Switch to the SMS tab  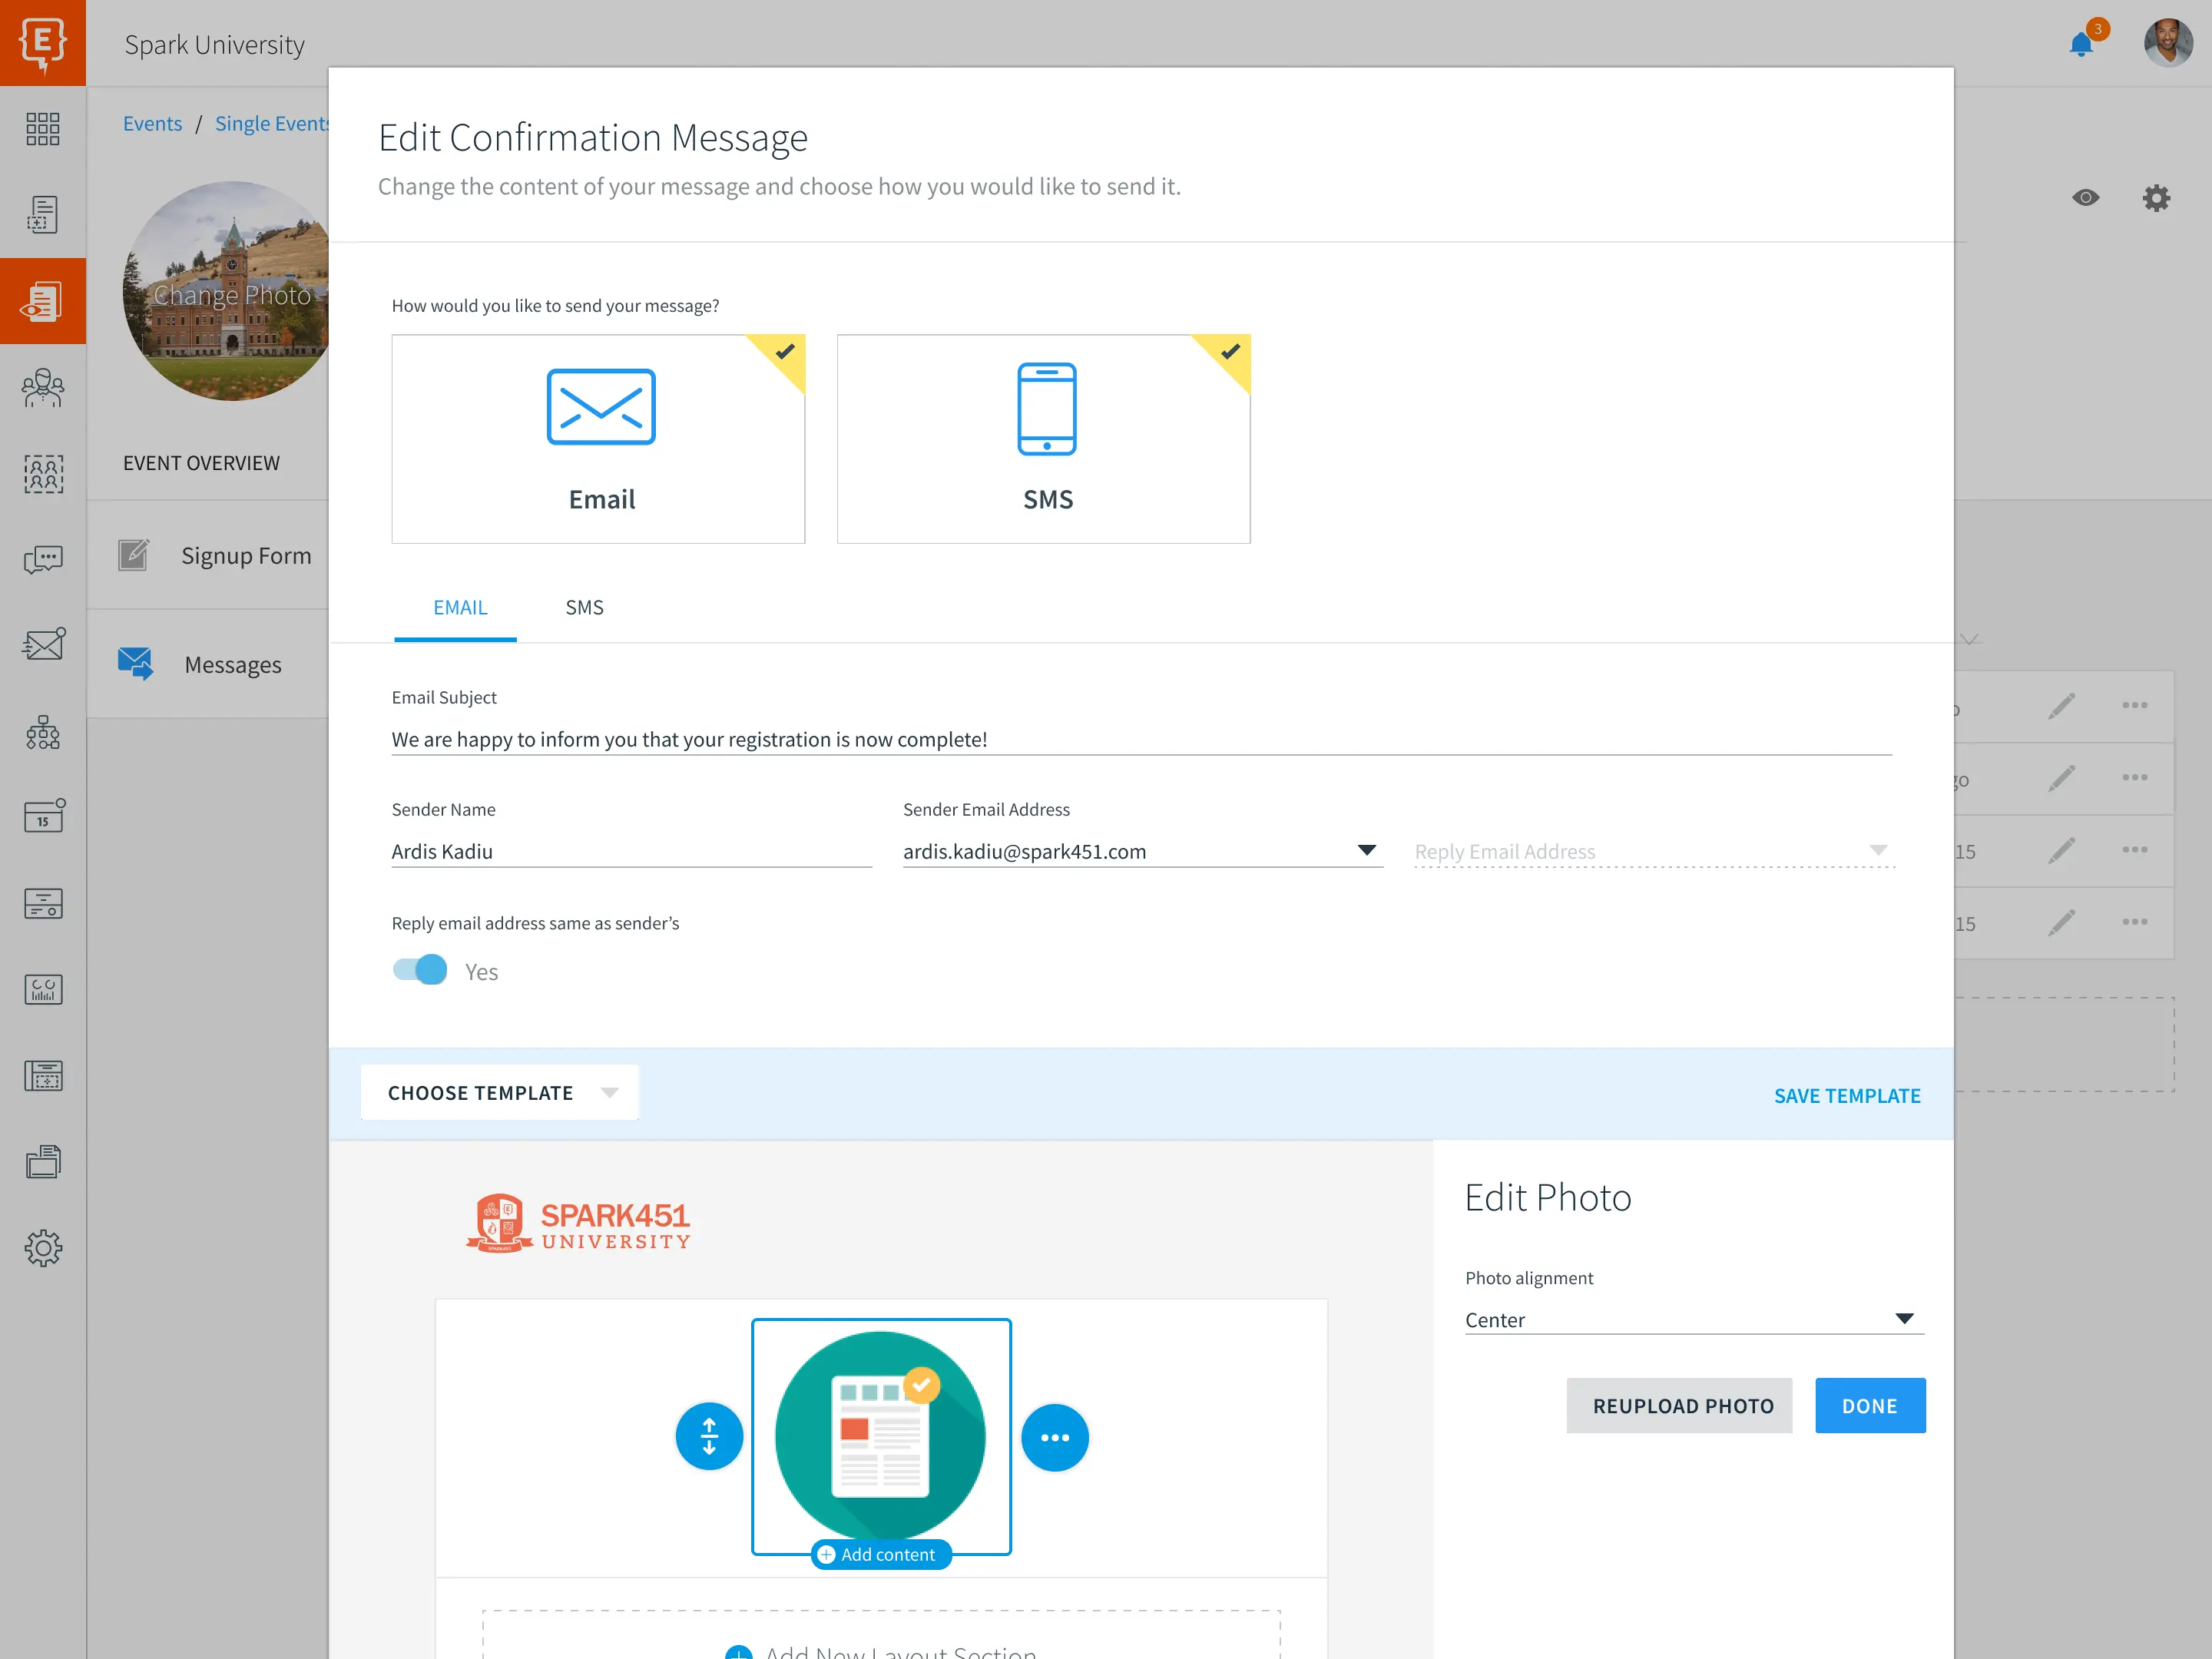coord(584,608)
